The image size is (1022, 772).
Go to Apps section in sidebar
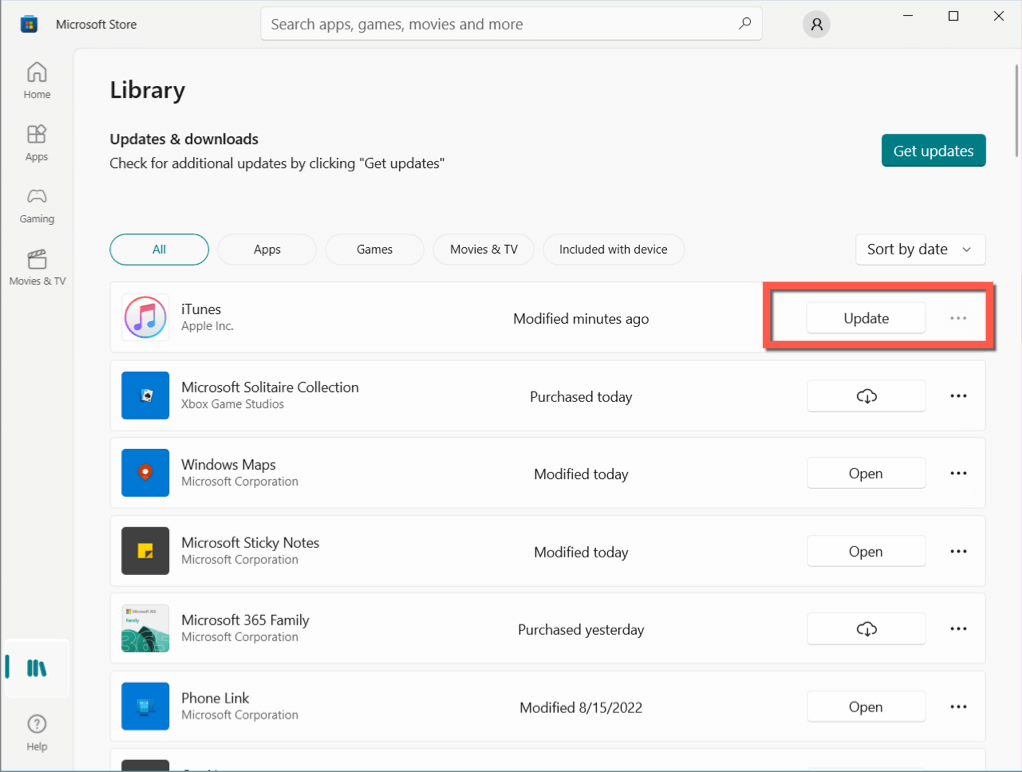(37, 142)
